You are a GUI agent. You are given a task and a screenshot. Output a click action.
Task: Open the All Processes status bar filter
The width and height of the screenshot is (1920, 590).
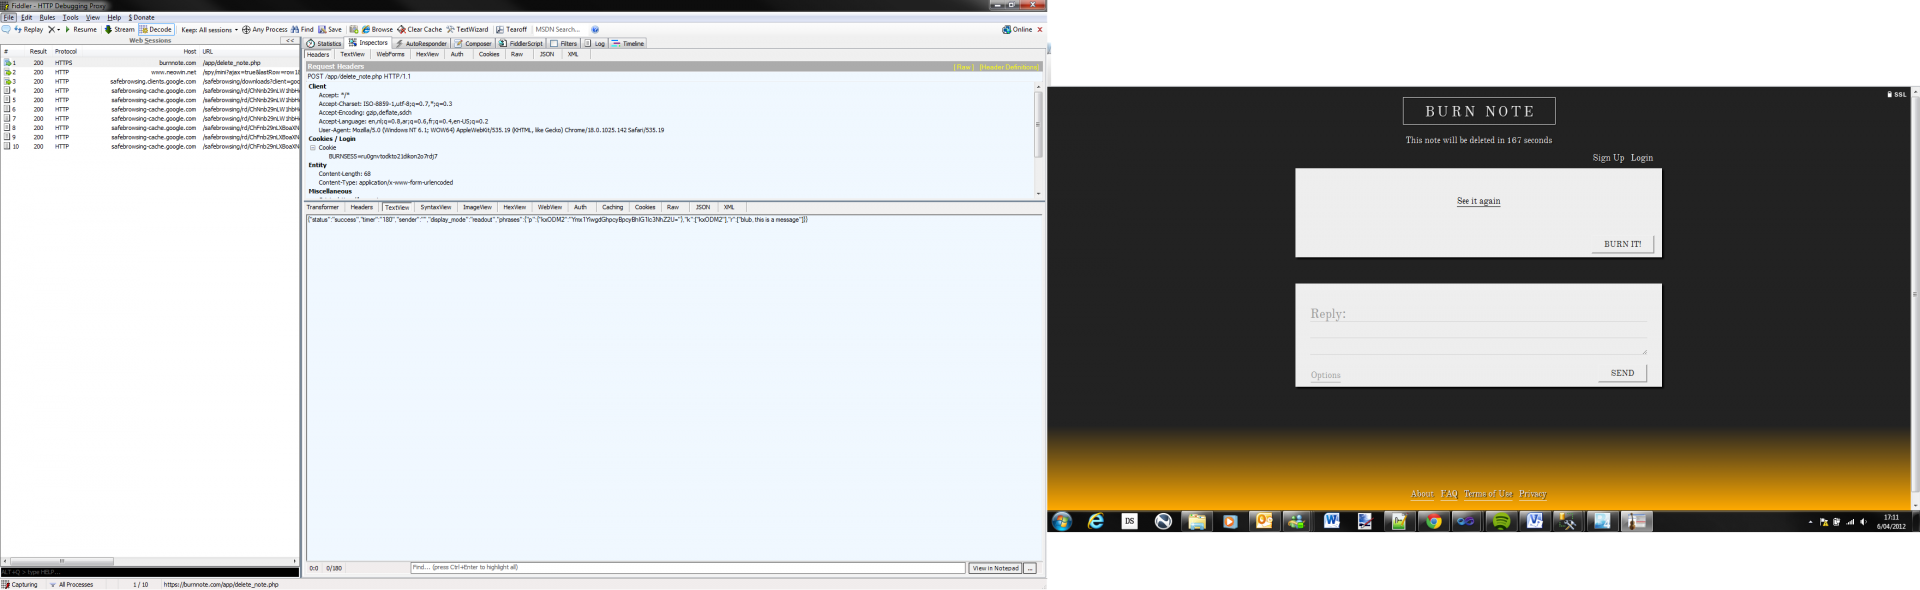tap(72, 585)
